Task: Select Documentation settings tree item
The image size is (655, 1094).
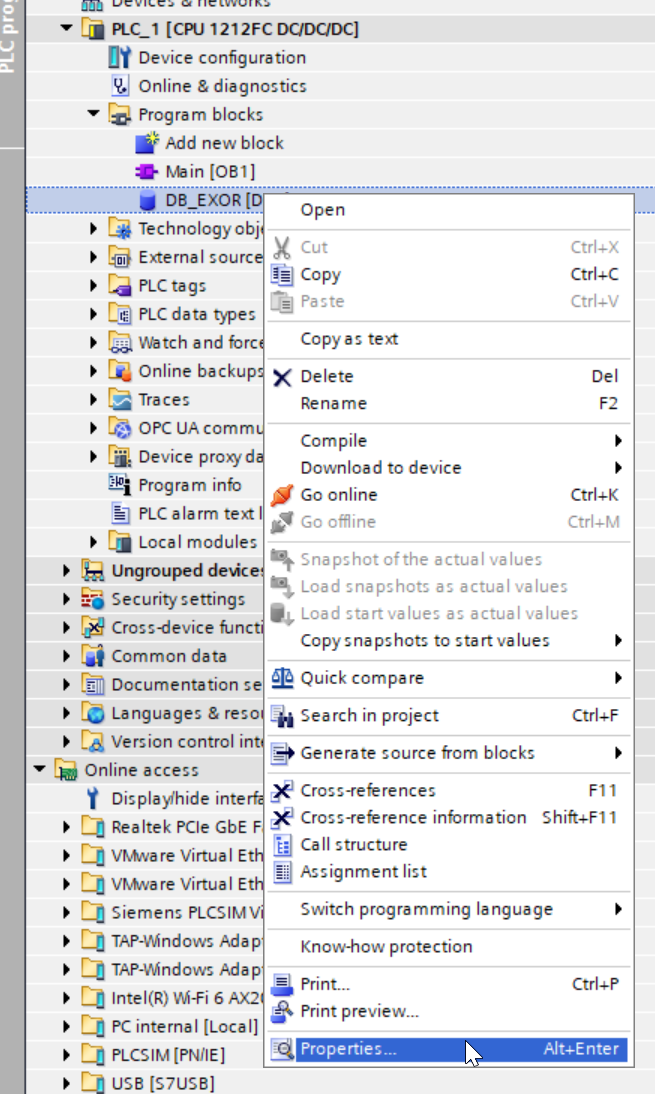Action: tap(186, 684)
